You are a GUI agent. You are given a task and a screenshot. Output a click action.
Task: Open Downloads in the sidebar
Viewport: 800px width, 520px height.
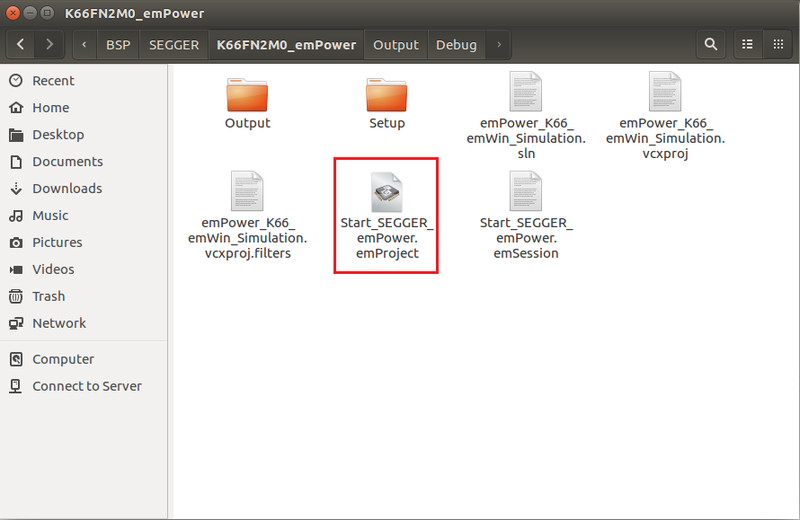click(67, 188)
